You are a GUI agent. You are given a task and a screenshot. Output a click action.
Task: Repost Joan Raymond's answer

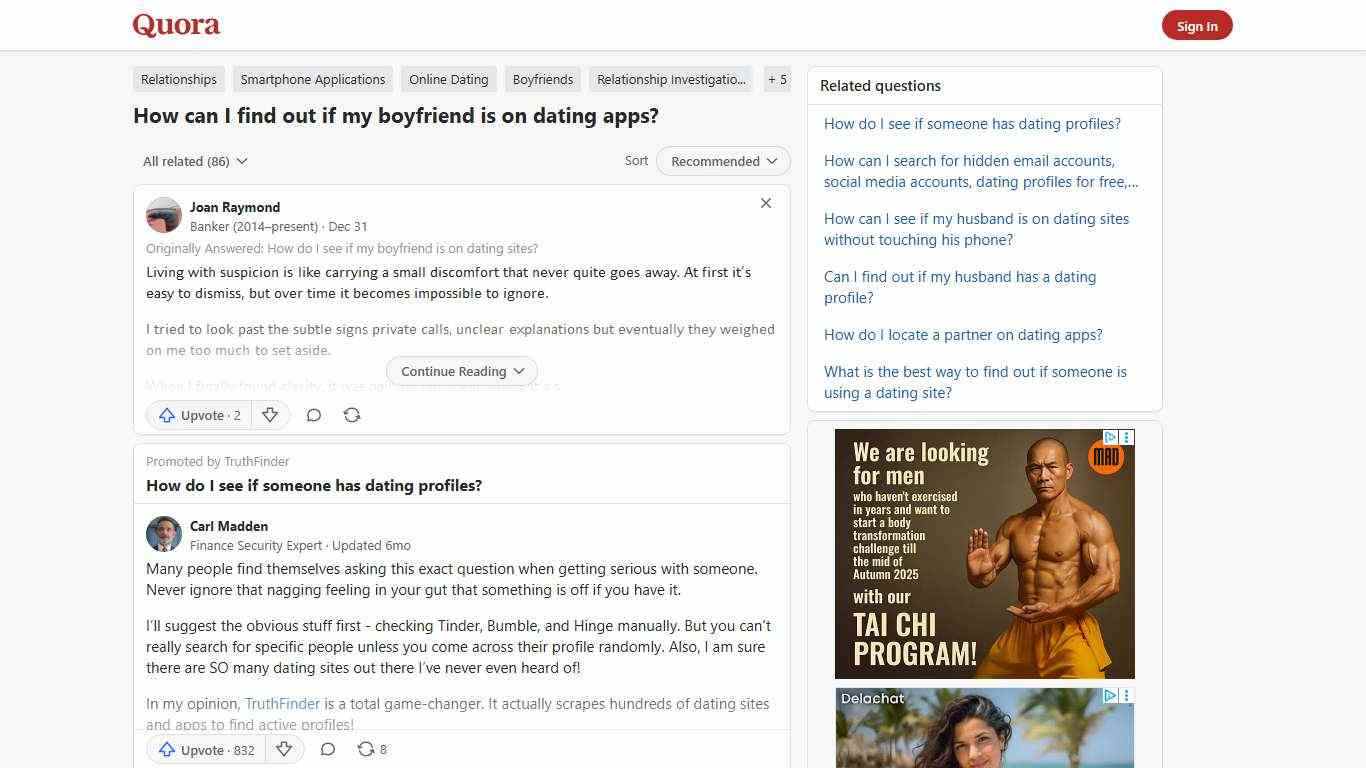[352, 415]
